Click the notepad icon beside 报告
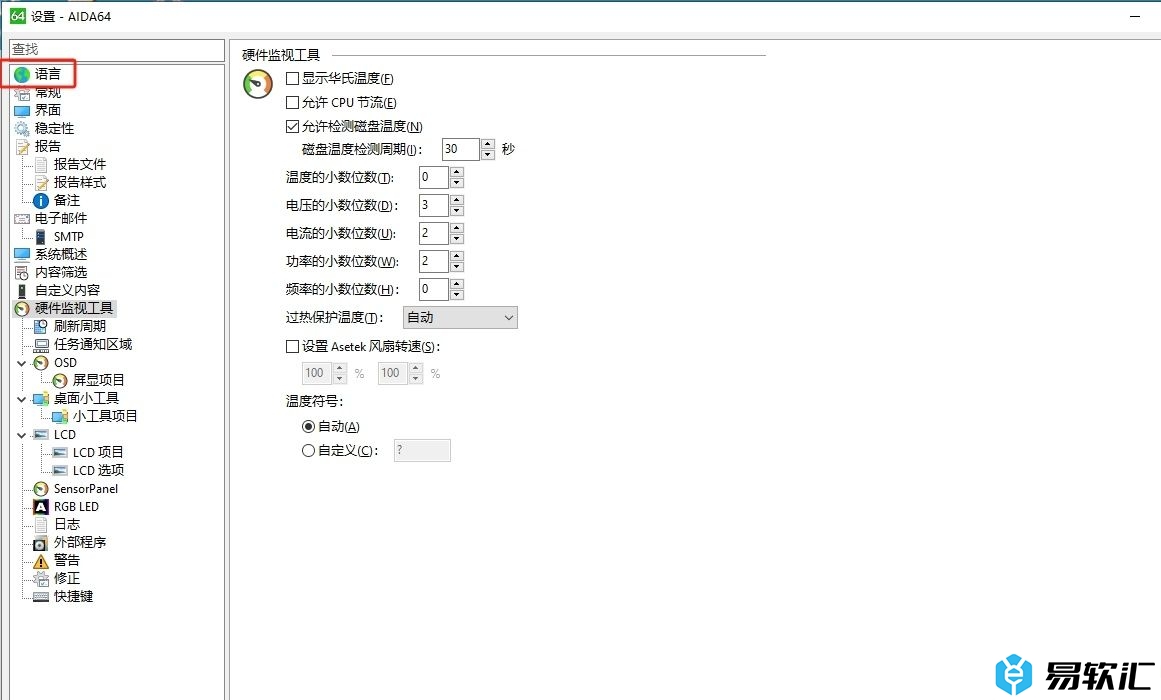1161x700 pixels. (22, 147)
